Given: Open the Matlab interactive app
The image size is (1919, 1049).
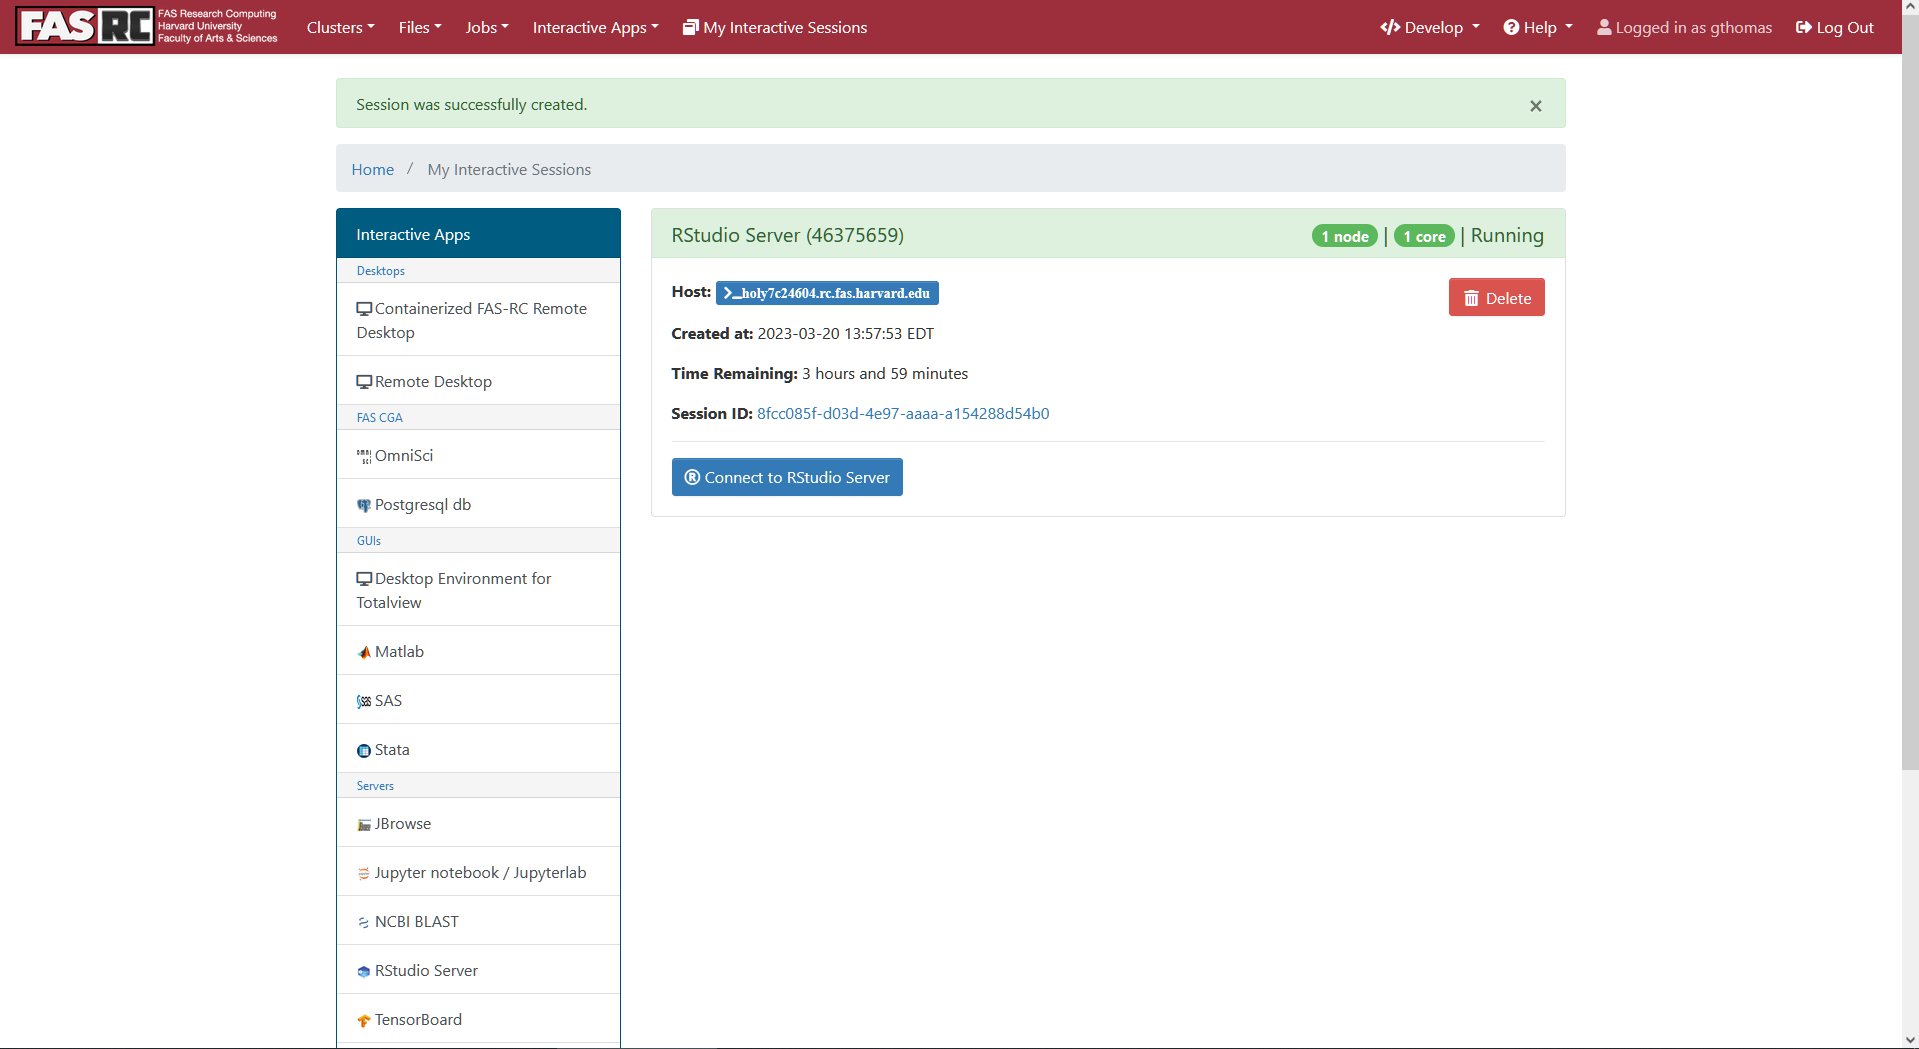Looking at the screenshot, I should 398,651.
